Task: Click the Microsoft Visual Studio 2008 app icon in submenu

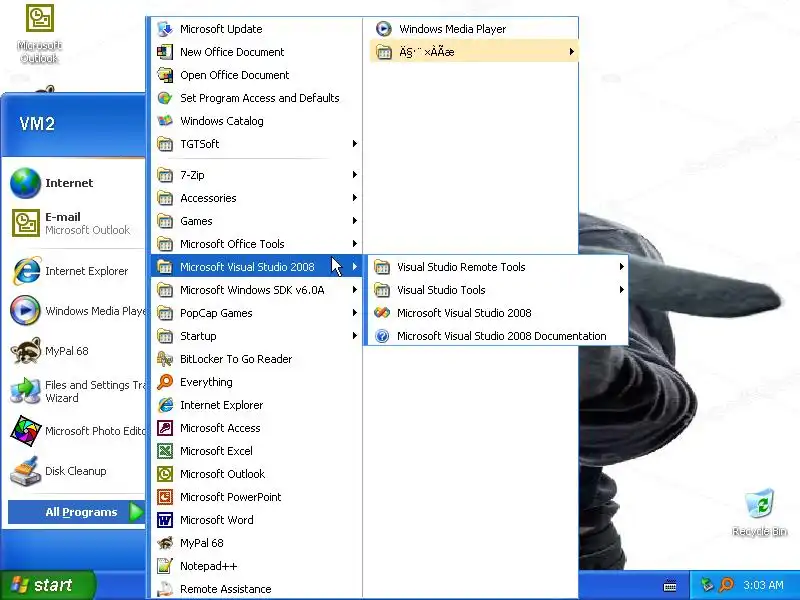Action: coord(382,313)
